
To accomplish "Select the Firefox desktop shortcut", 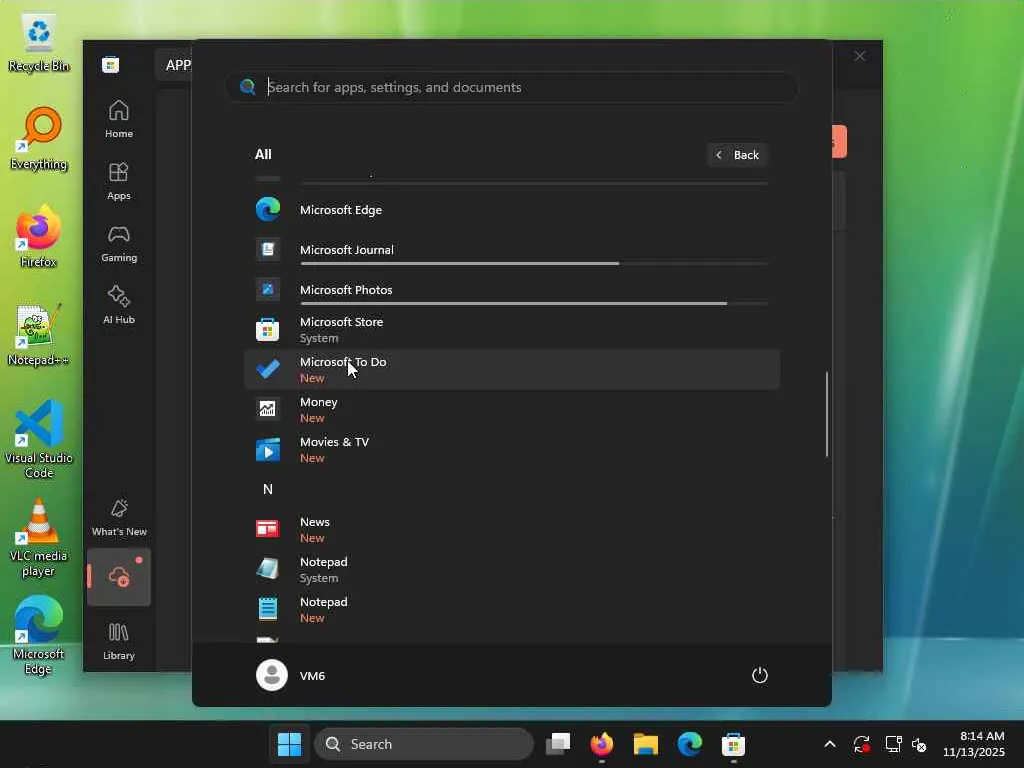I will tap(39, 236).
